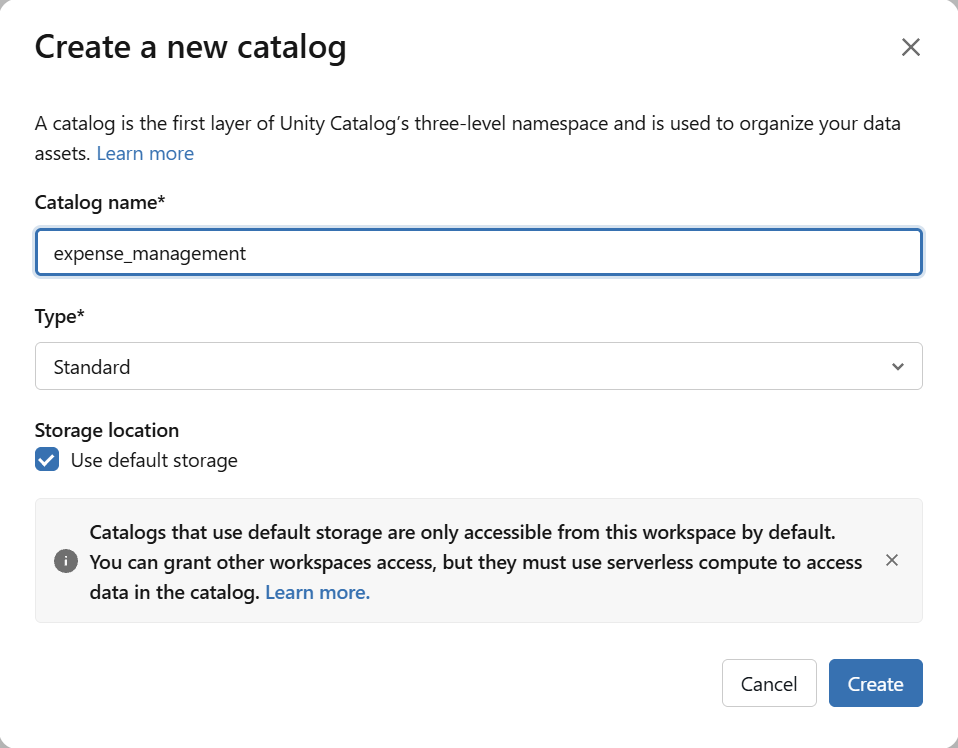Click the Type* label
Viewport: 958px width, 748px height.
(59, 317)
